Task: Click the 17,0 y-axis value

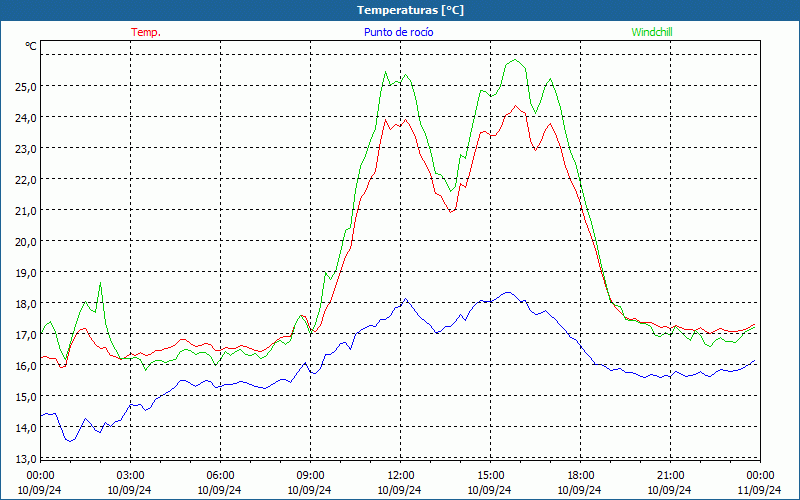Action: 26,335
